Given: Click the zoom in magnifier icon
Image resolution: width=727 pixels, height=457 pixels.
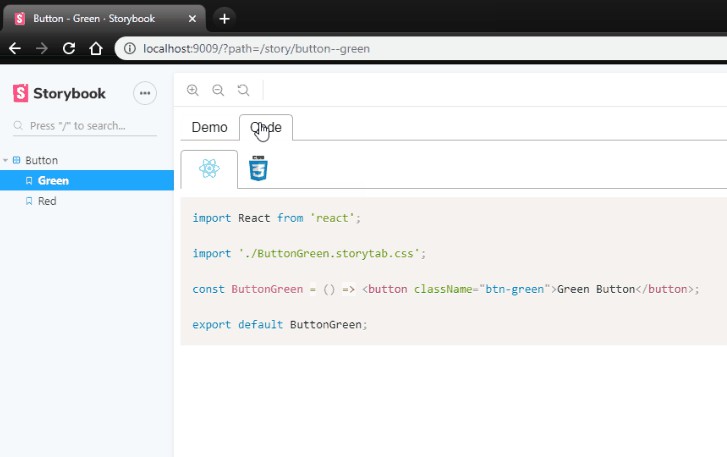Looking at the screenshot, I should 193,90.
